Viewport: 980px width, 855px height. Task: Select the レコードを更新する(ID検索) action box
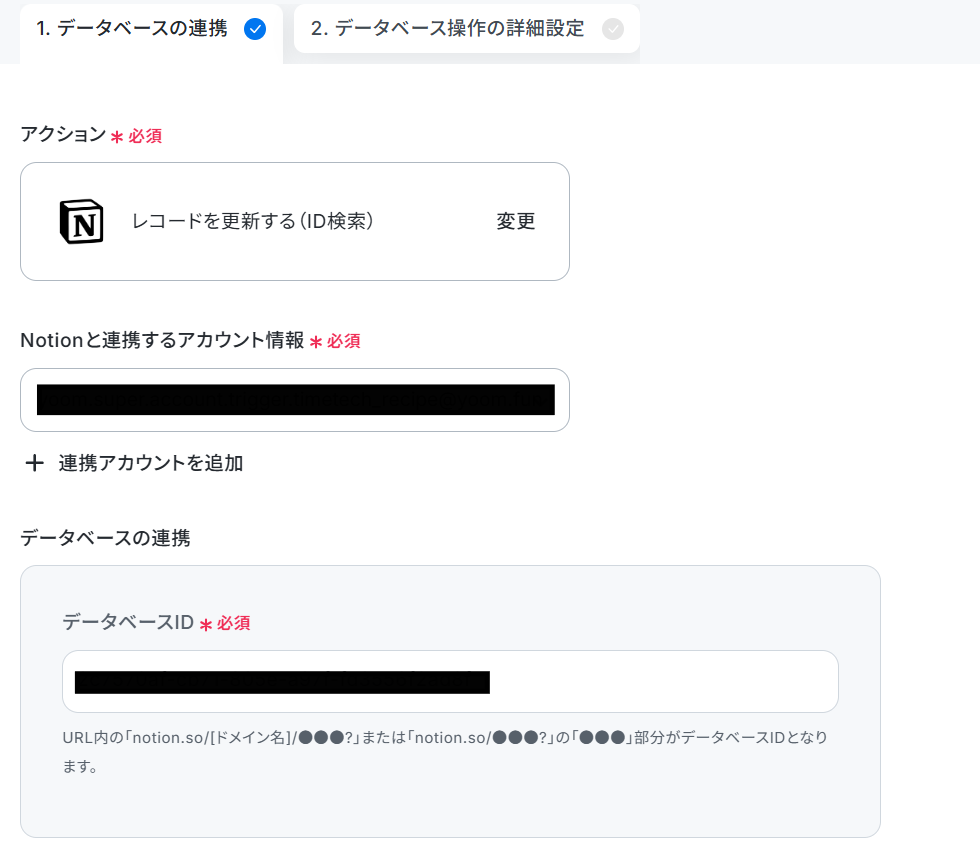[295, 221]
